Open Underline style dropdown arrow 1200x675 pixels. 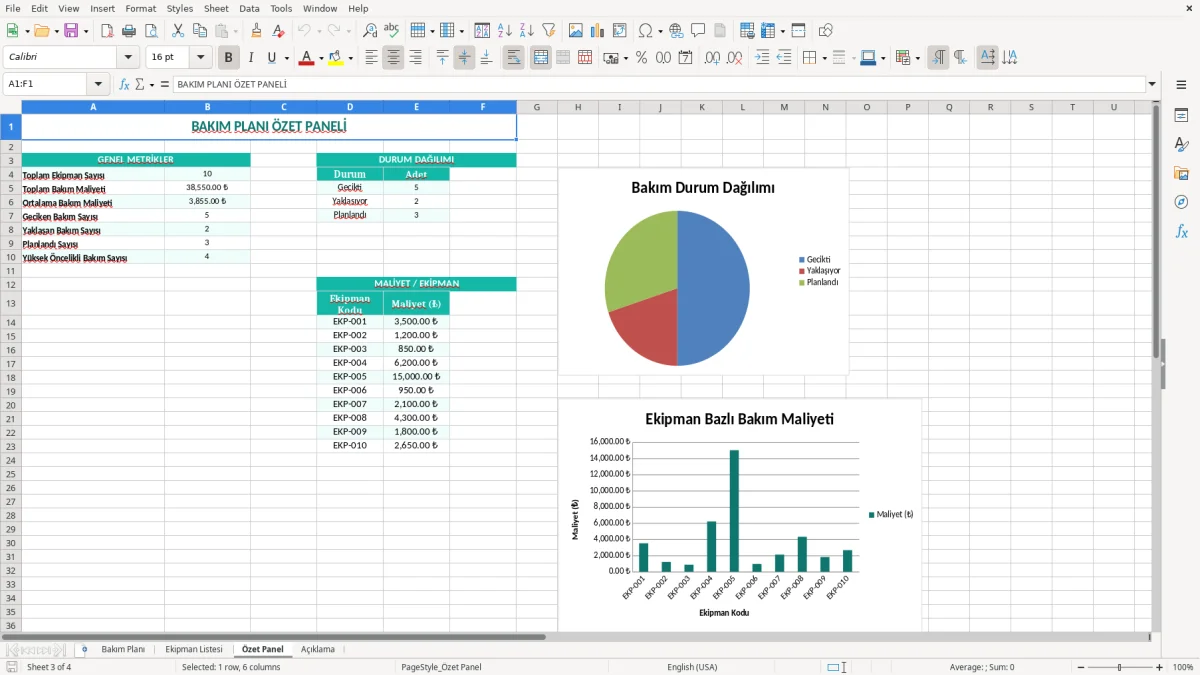point(286,58)
